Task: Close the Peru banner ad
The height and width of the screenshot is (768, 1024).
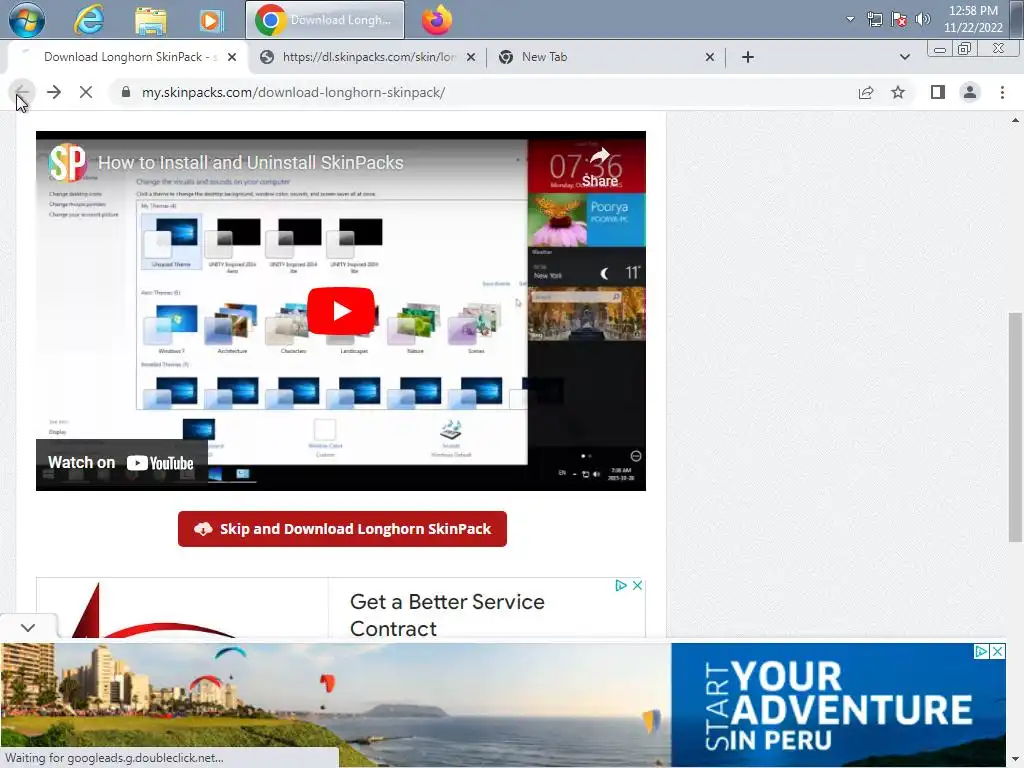Action: click(997, 651)
